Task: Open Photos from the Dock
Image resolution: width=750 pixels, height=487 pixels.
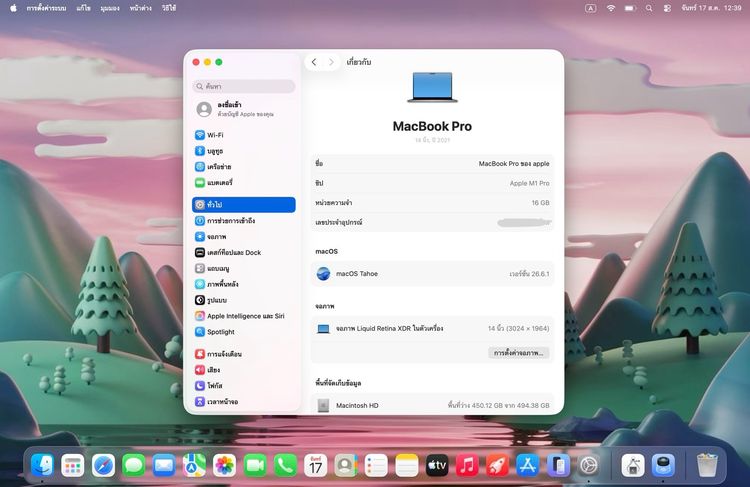Action: click(224, 465)
